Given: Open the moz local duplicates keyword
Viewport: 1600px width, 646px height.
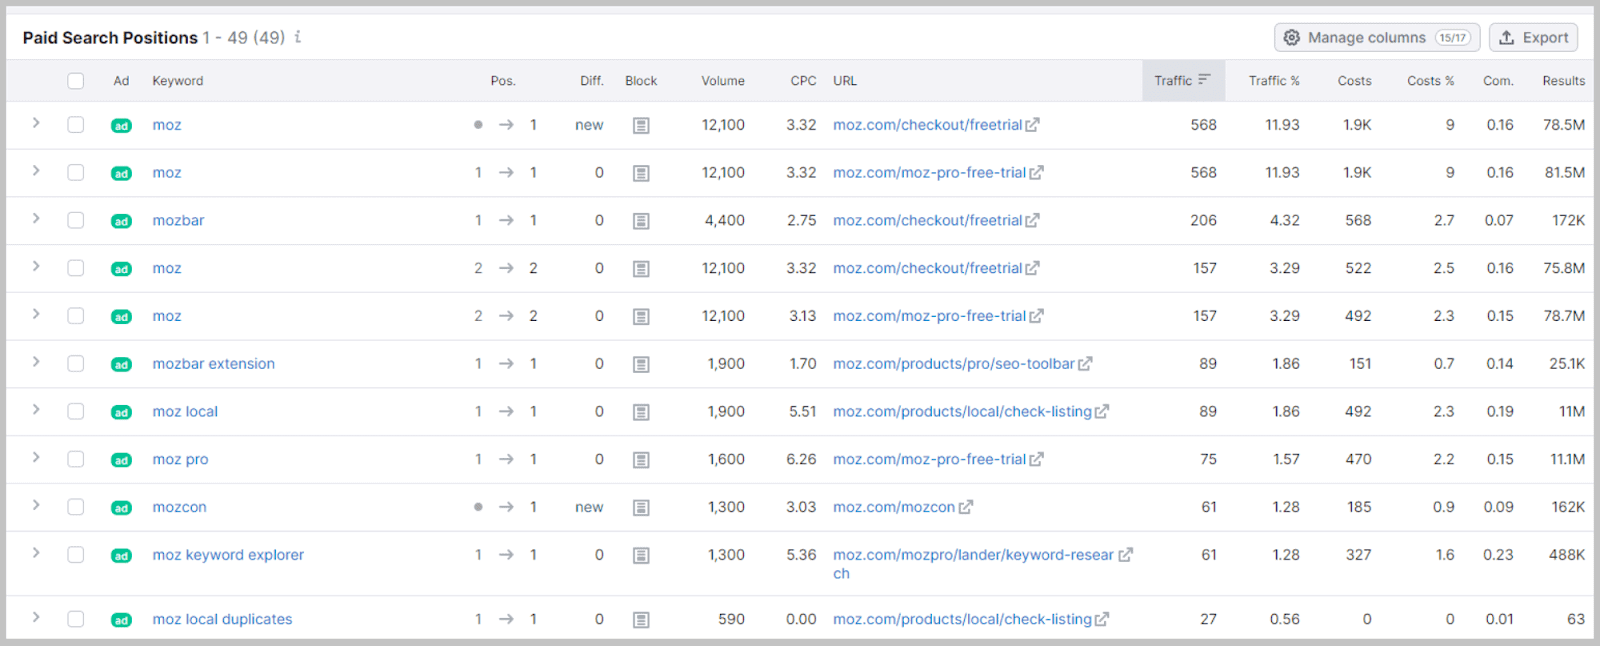Looking at the screenshot, I should (x=222, y=619).
